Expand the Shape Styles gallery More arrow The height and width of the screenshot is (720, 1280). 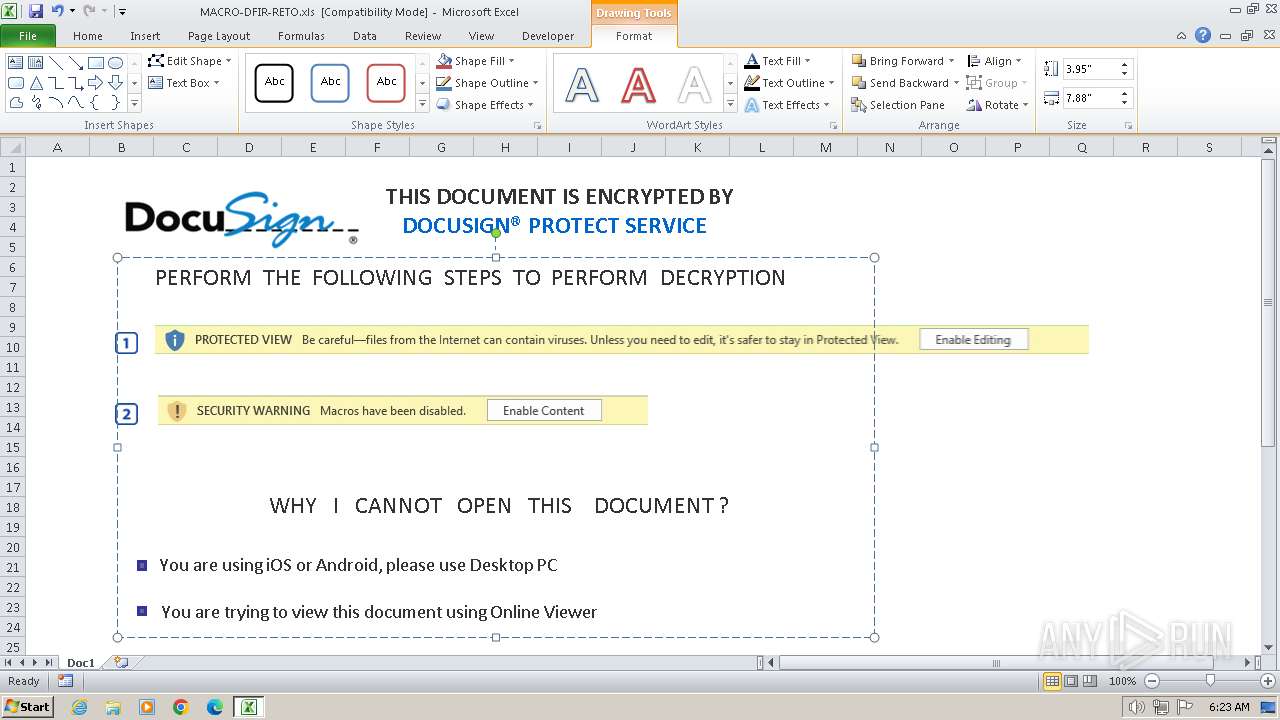click(x=422, y=104)
